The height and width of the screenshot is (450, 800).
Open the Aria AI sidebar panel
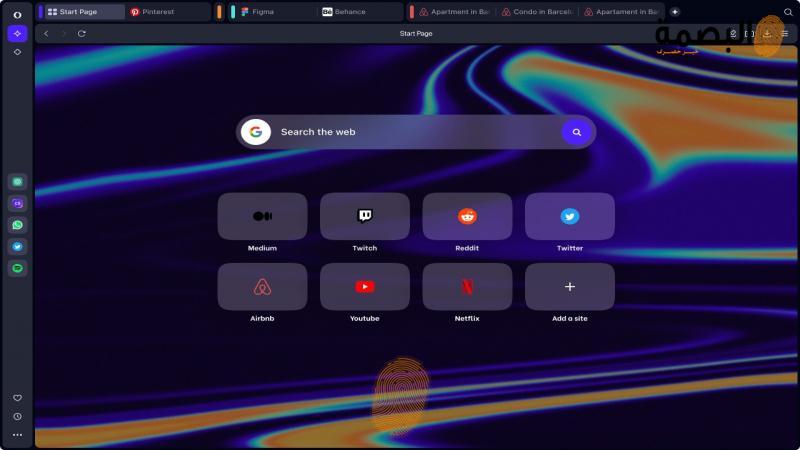(17, 34)
